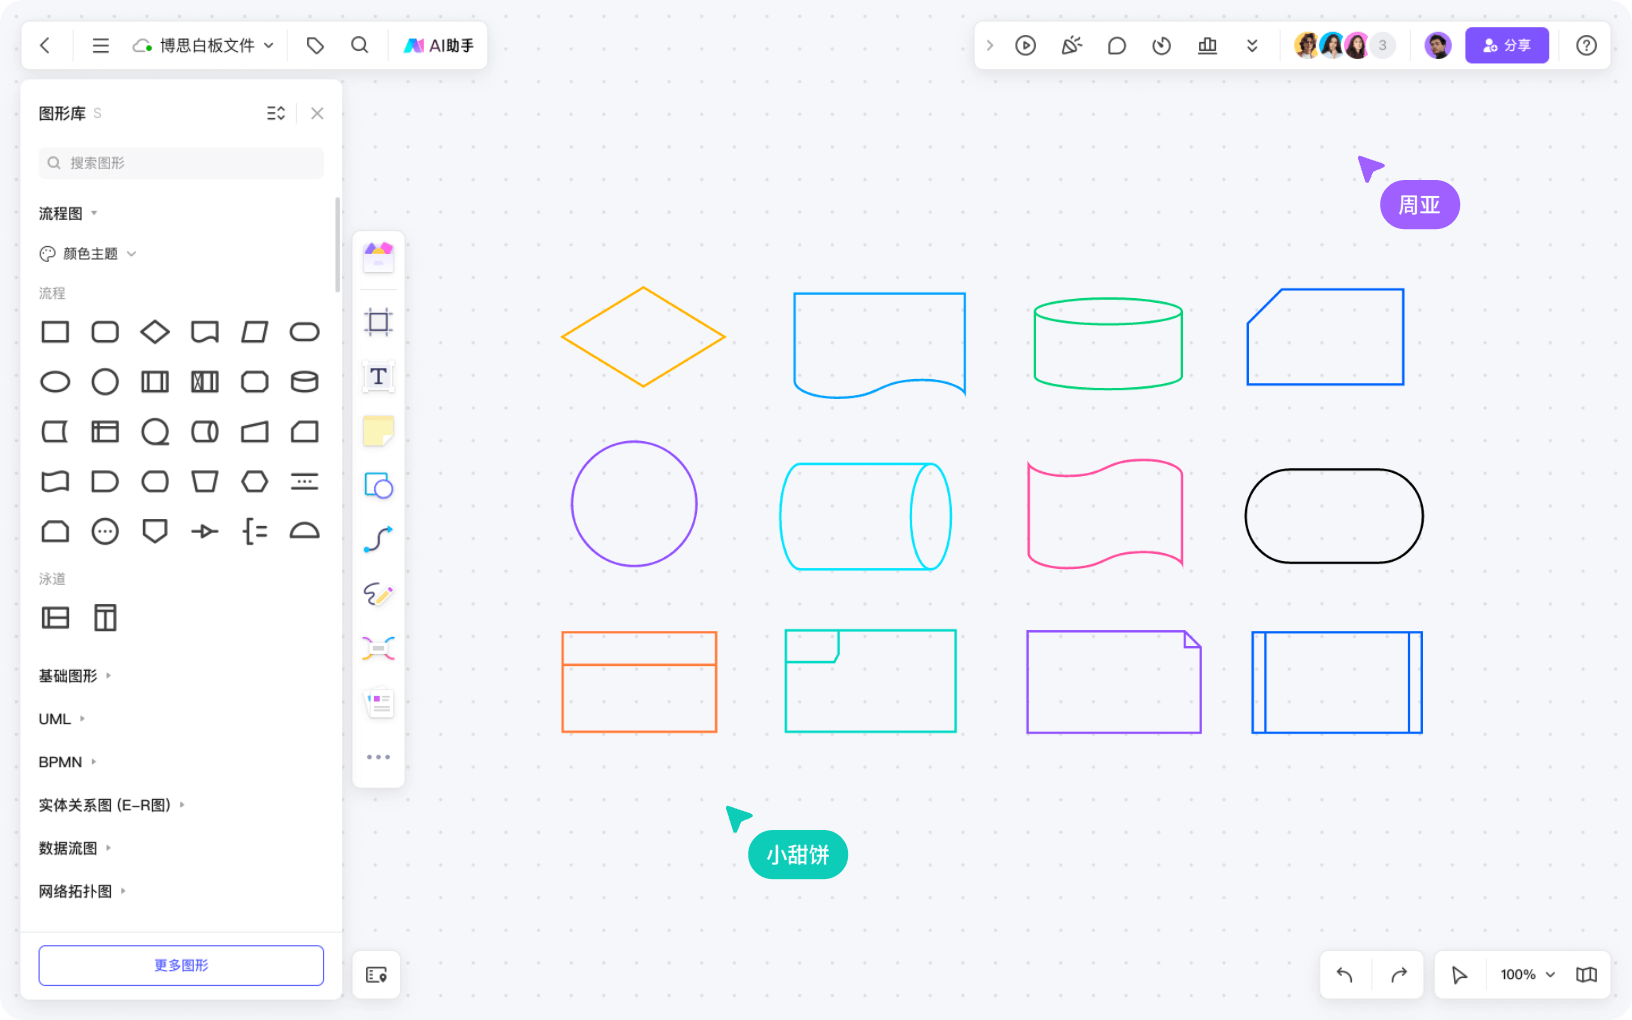Expand the 颜色主题 color theme dropdown
The image size is (1632, 1020).
pos(89,254)
